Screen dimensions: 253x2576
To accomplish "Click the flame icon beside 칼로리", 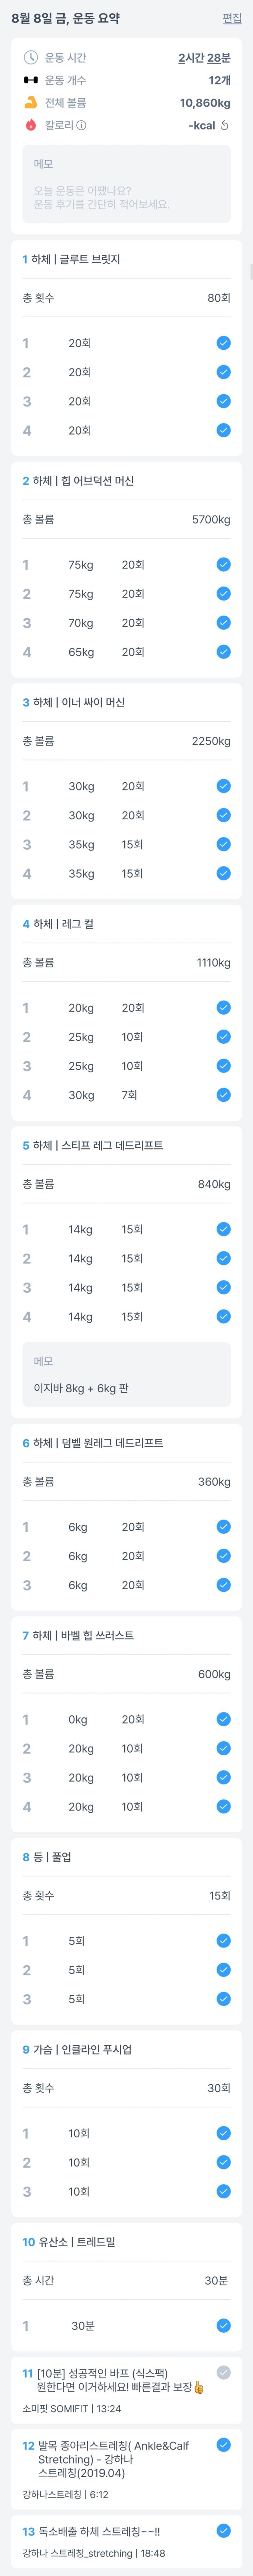I will pyautogui.click(x=31, y=125).
